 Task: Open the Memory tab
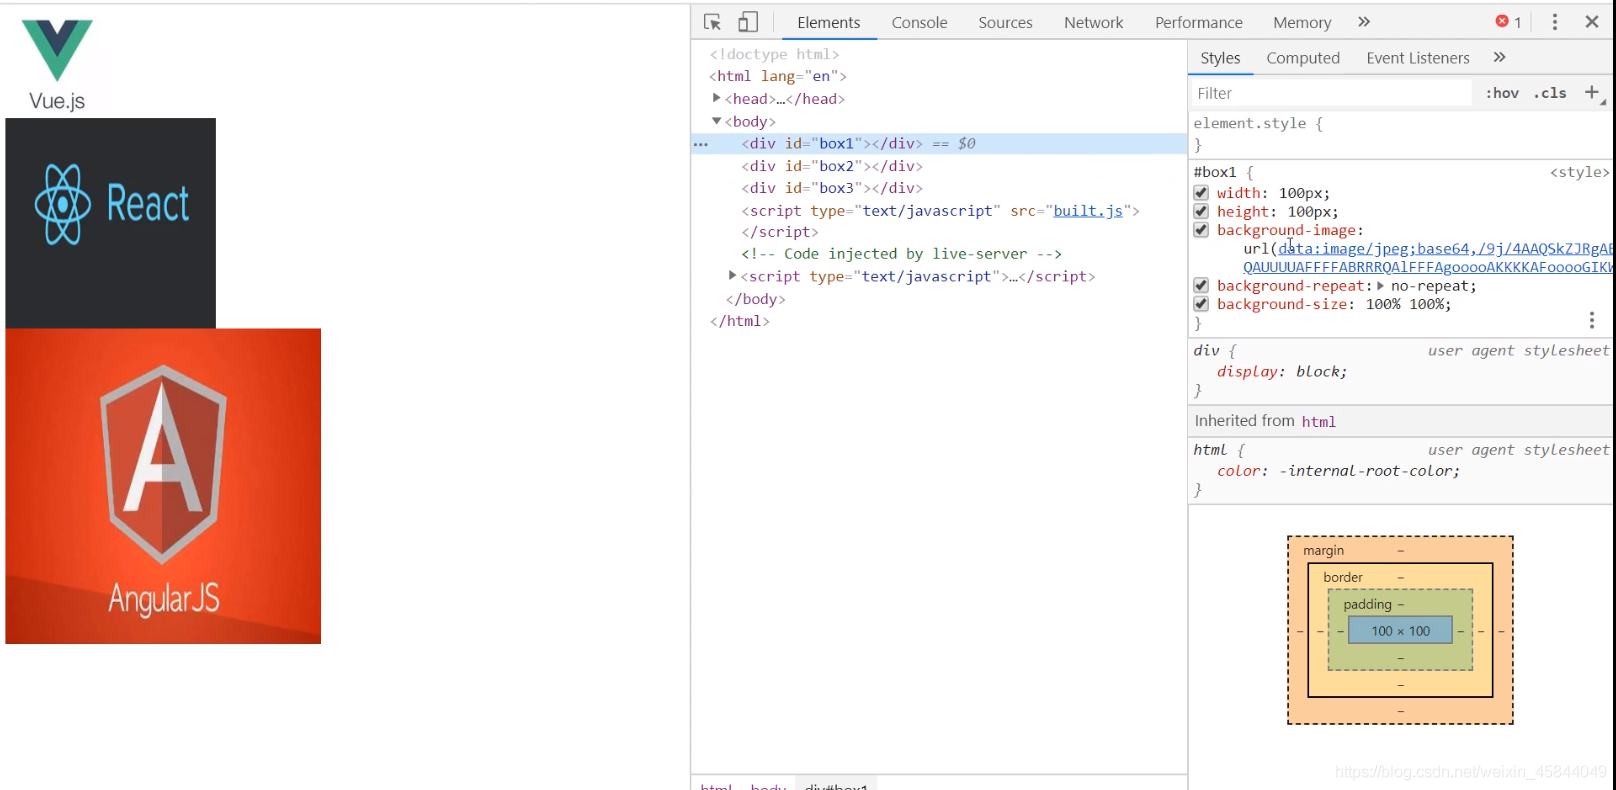[x=1301, y=22]
